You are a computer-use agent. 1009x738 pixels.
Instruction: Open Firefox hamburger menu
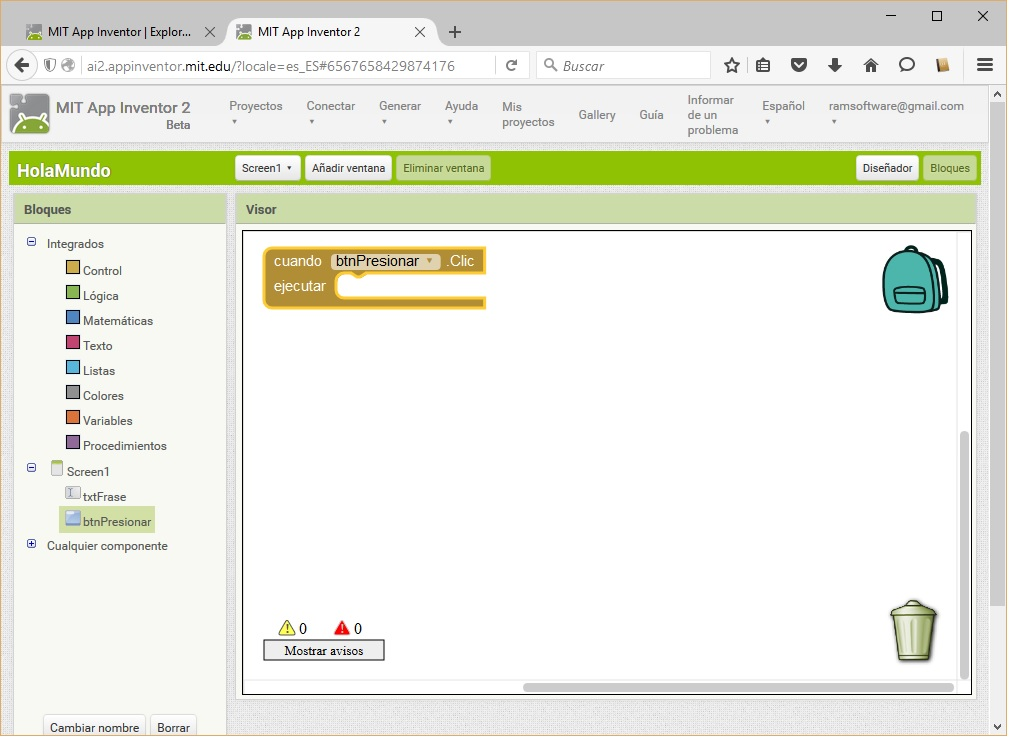984,65
